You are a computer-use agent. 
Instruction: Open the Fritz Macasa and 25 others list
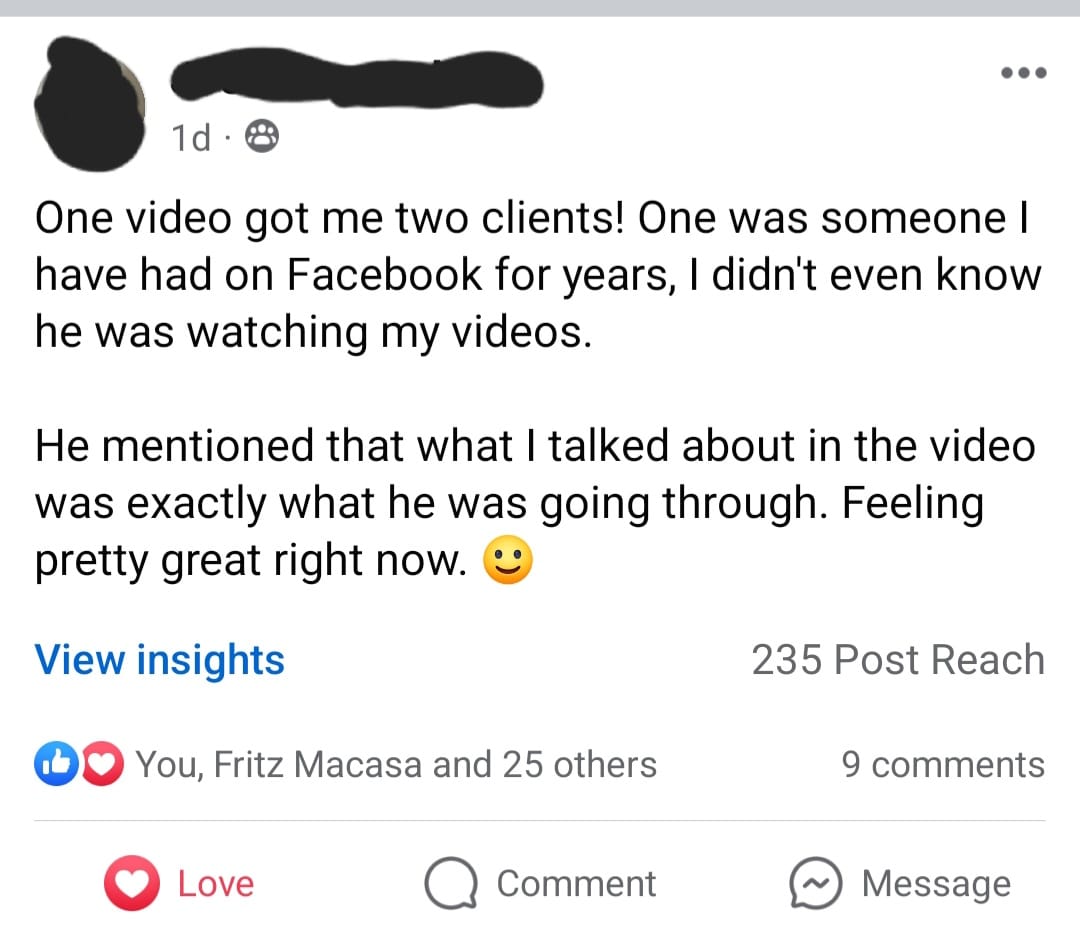pos(396,765)
